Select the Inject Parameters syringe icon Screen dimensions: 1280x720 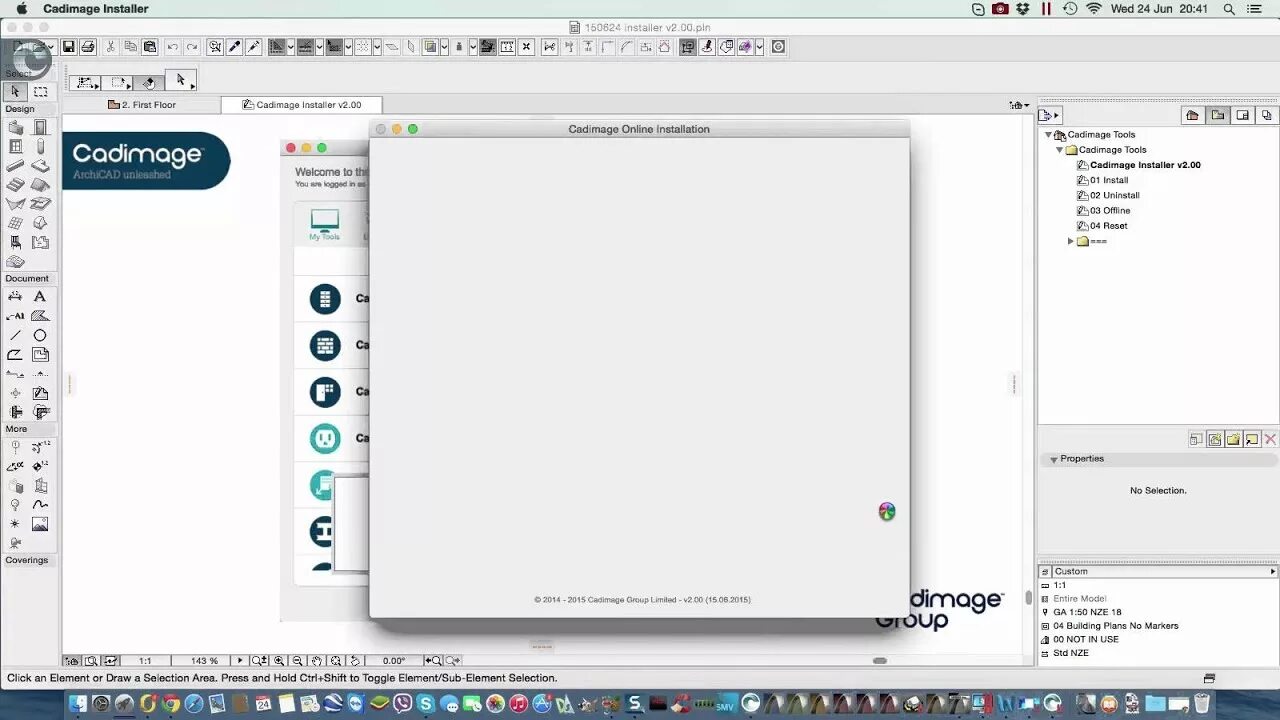[x=254, y=47]
